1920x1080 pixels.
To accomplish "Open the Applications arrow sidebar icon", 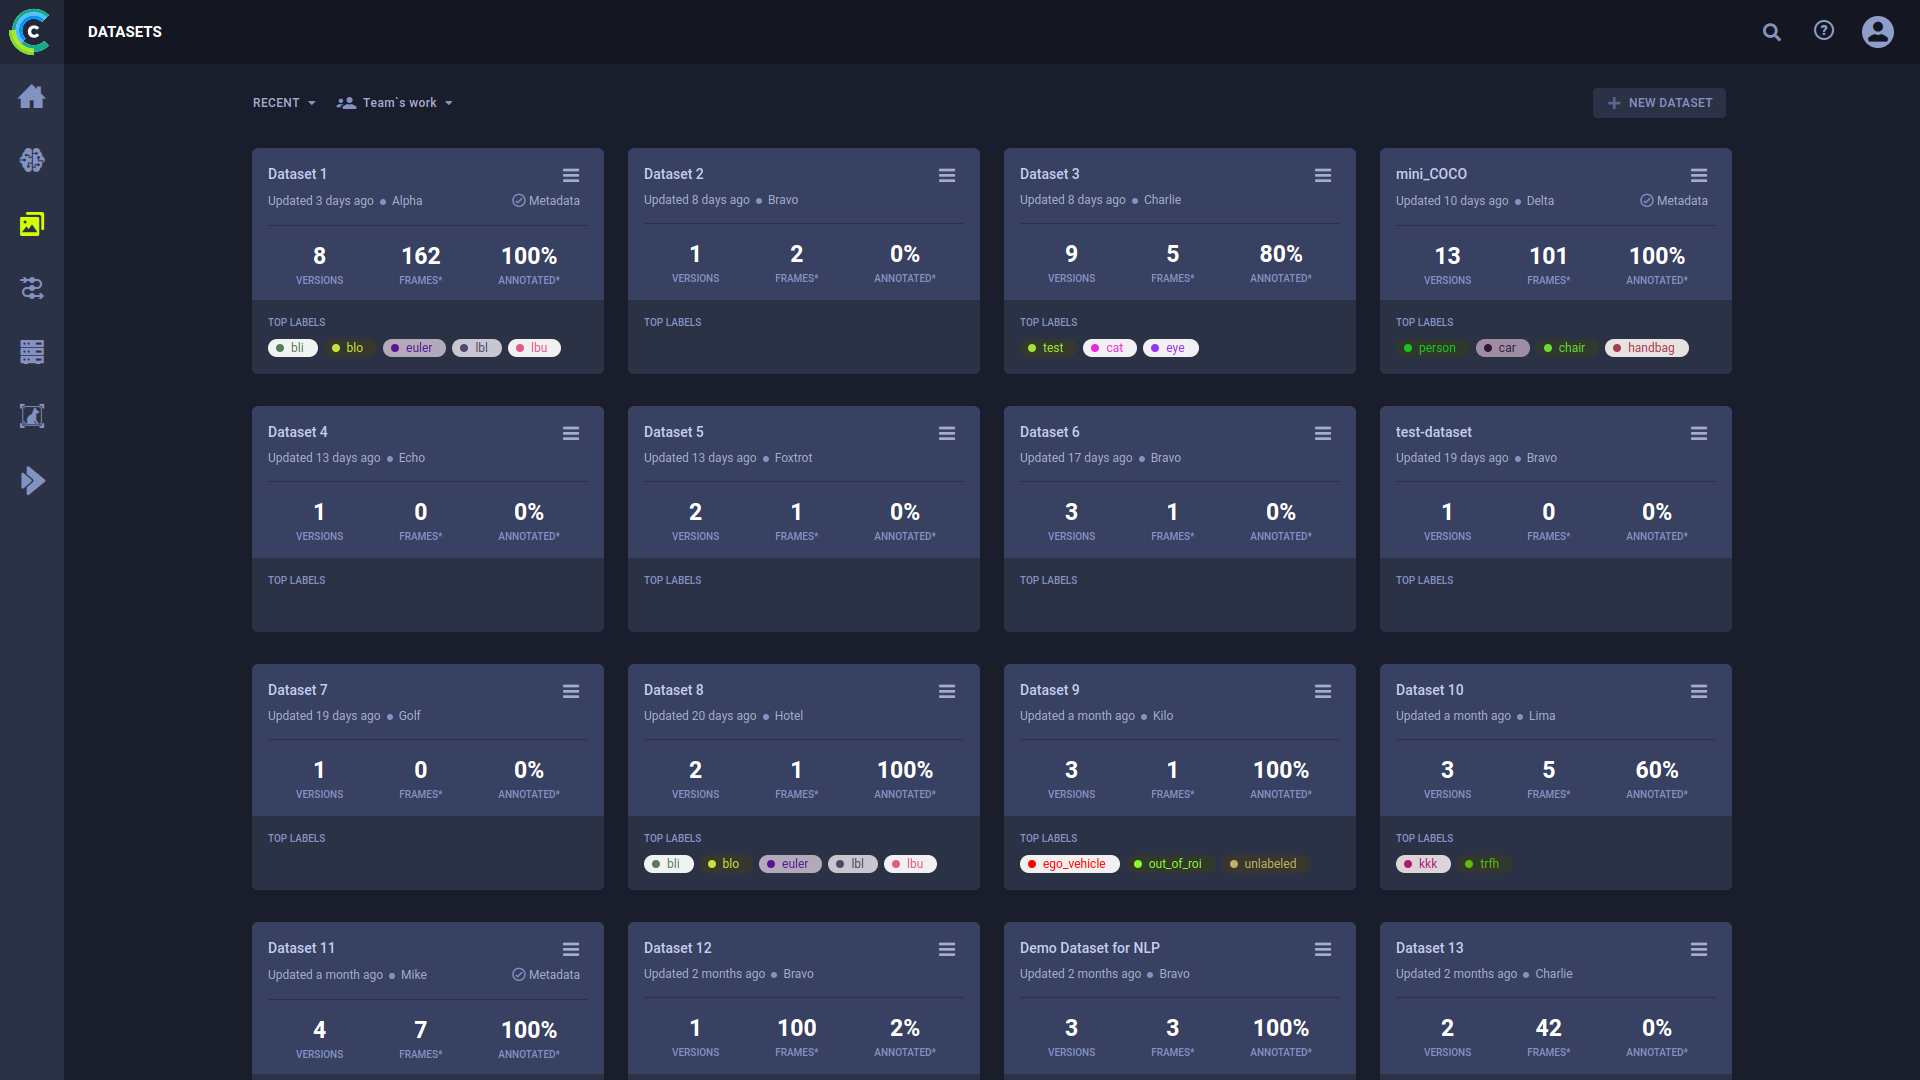I will [x=32, y=481].
